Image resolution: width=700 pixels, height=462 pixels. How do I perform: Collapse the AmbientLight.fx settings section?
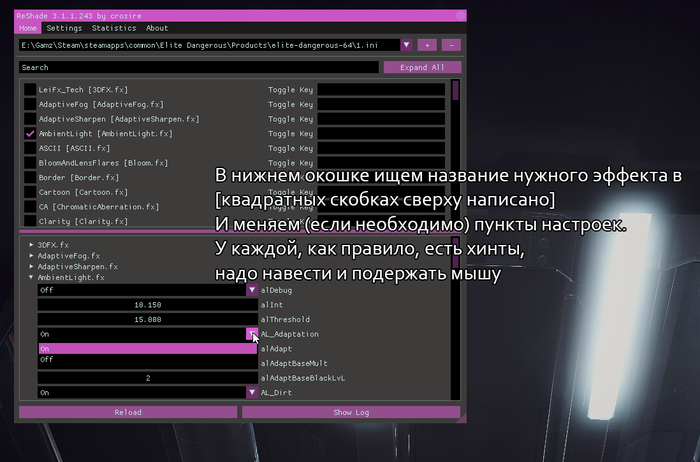point(32,278)
